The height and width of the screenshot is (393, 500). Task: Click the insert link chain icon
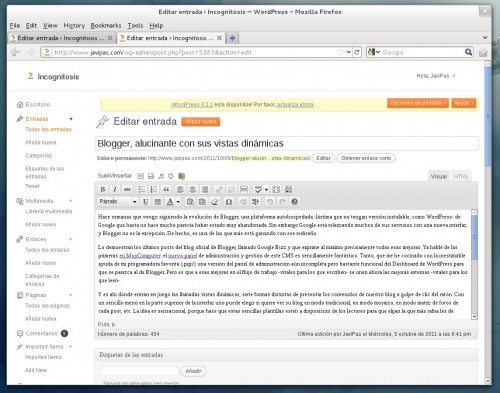219,189
